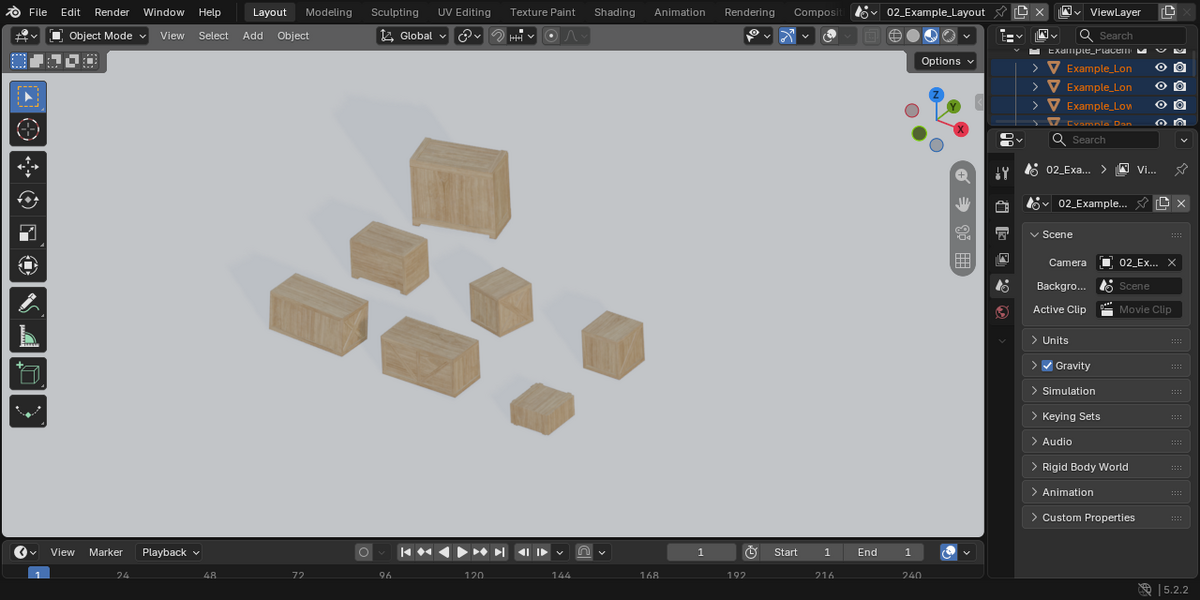Open the Playback dropdown
Viewport: 1200px width, 600px height.
point(169,552)
